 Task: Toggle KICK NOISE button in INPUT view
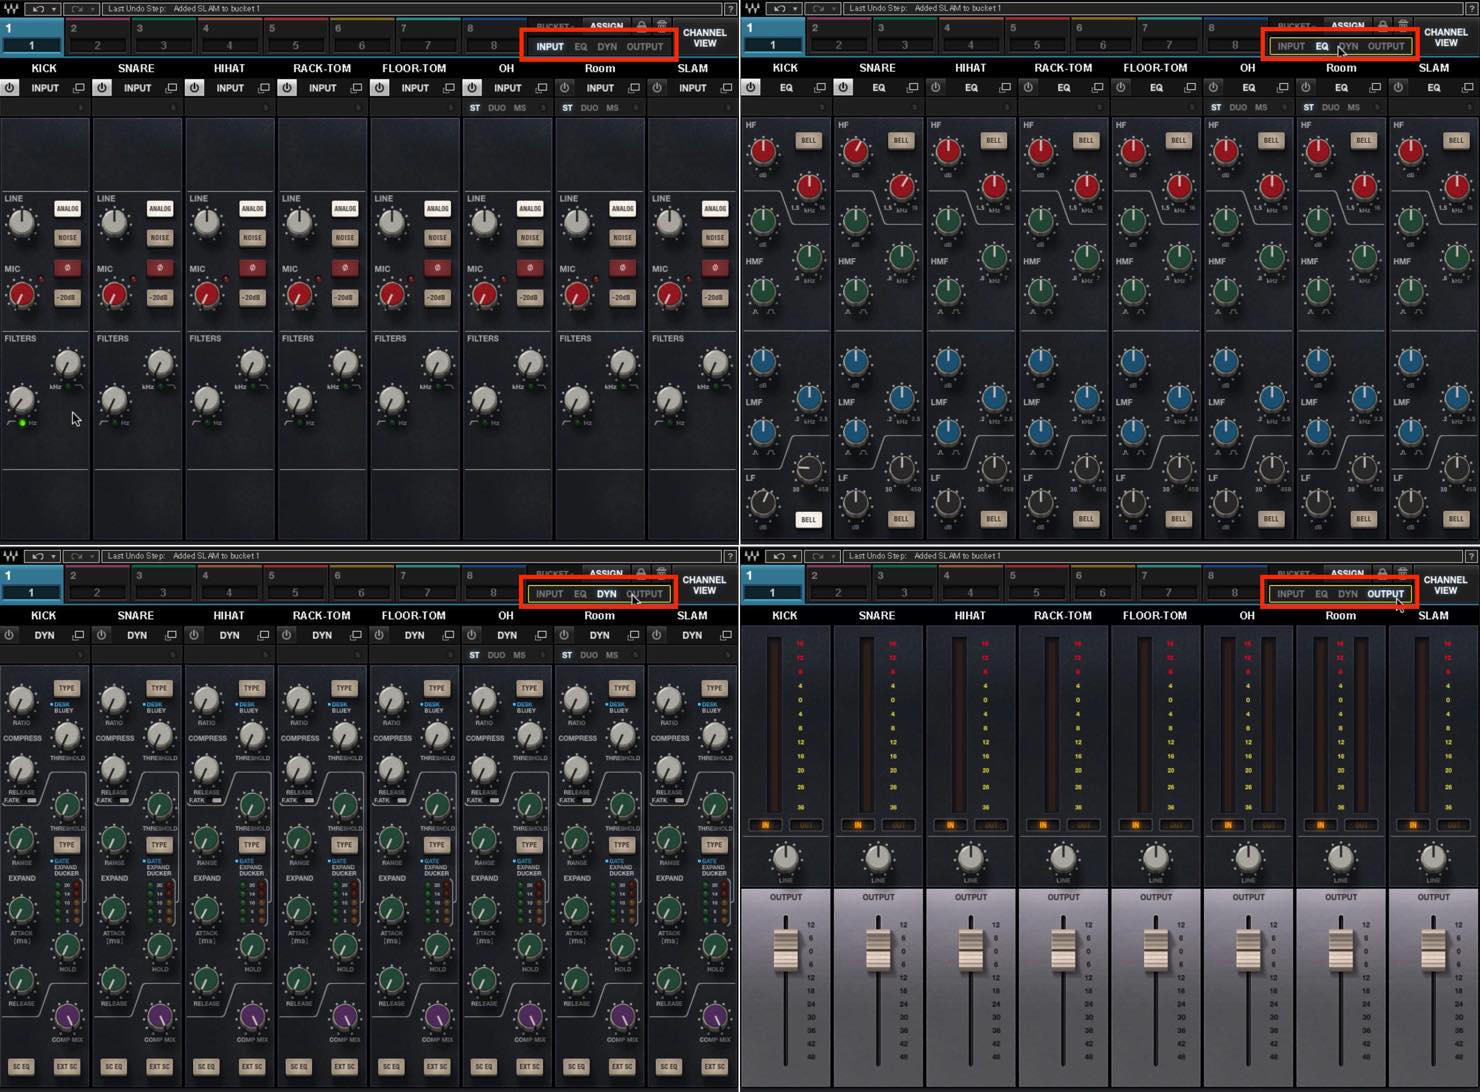(x=67, y=237)
